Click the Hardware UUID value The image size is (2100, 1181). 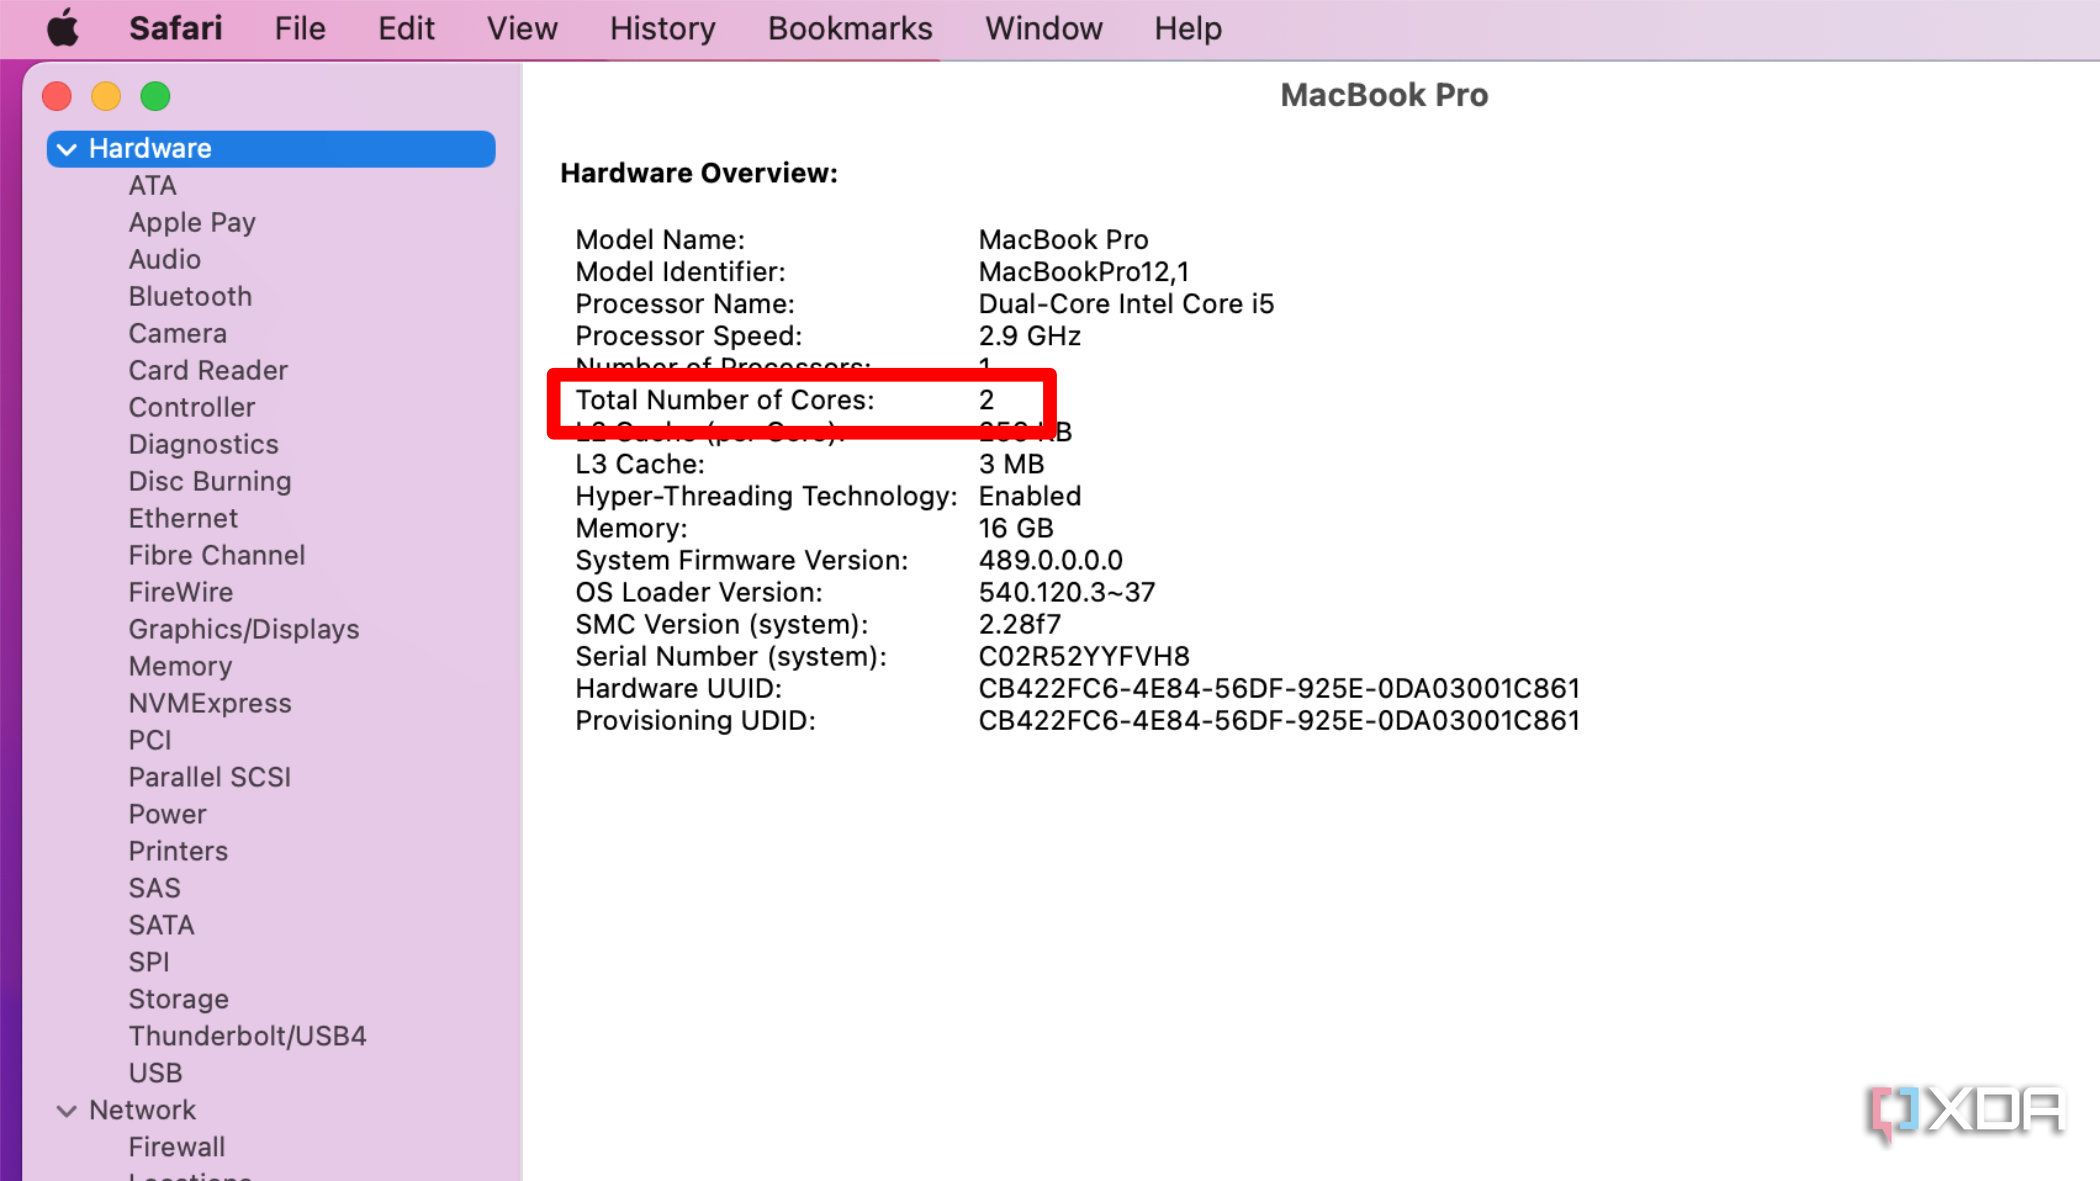tap(1278, 689)
